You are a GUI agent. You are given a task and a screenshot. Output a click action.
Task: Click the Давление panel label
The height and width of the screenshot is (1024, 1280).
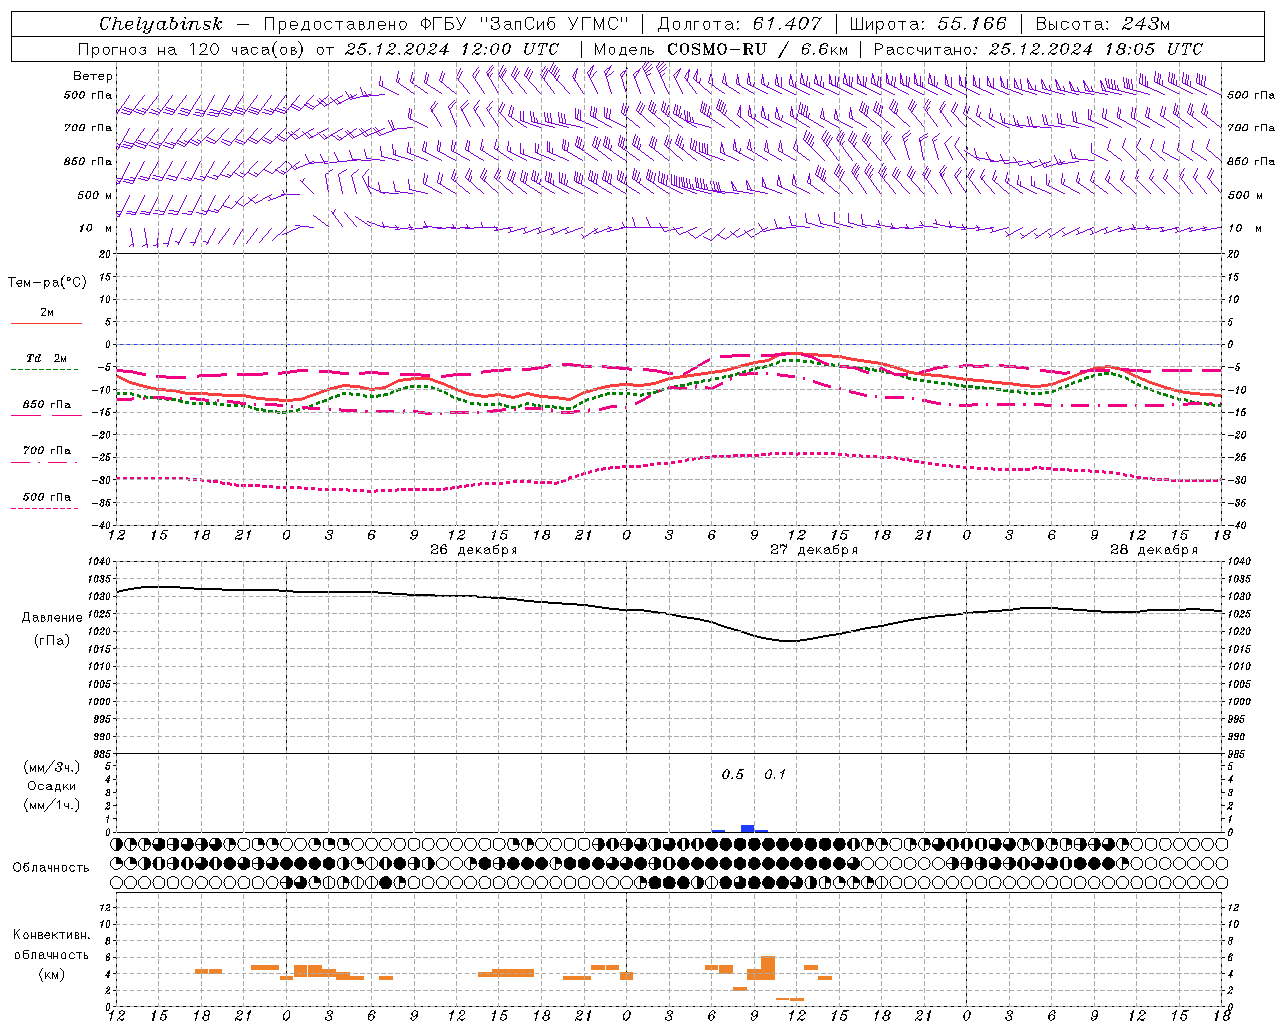click(x=53, y=618)
